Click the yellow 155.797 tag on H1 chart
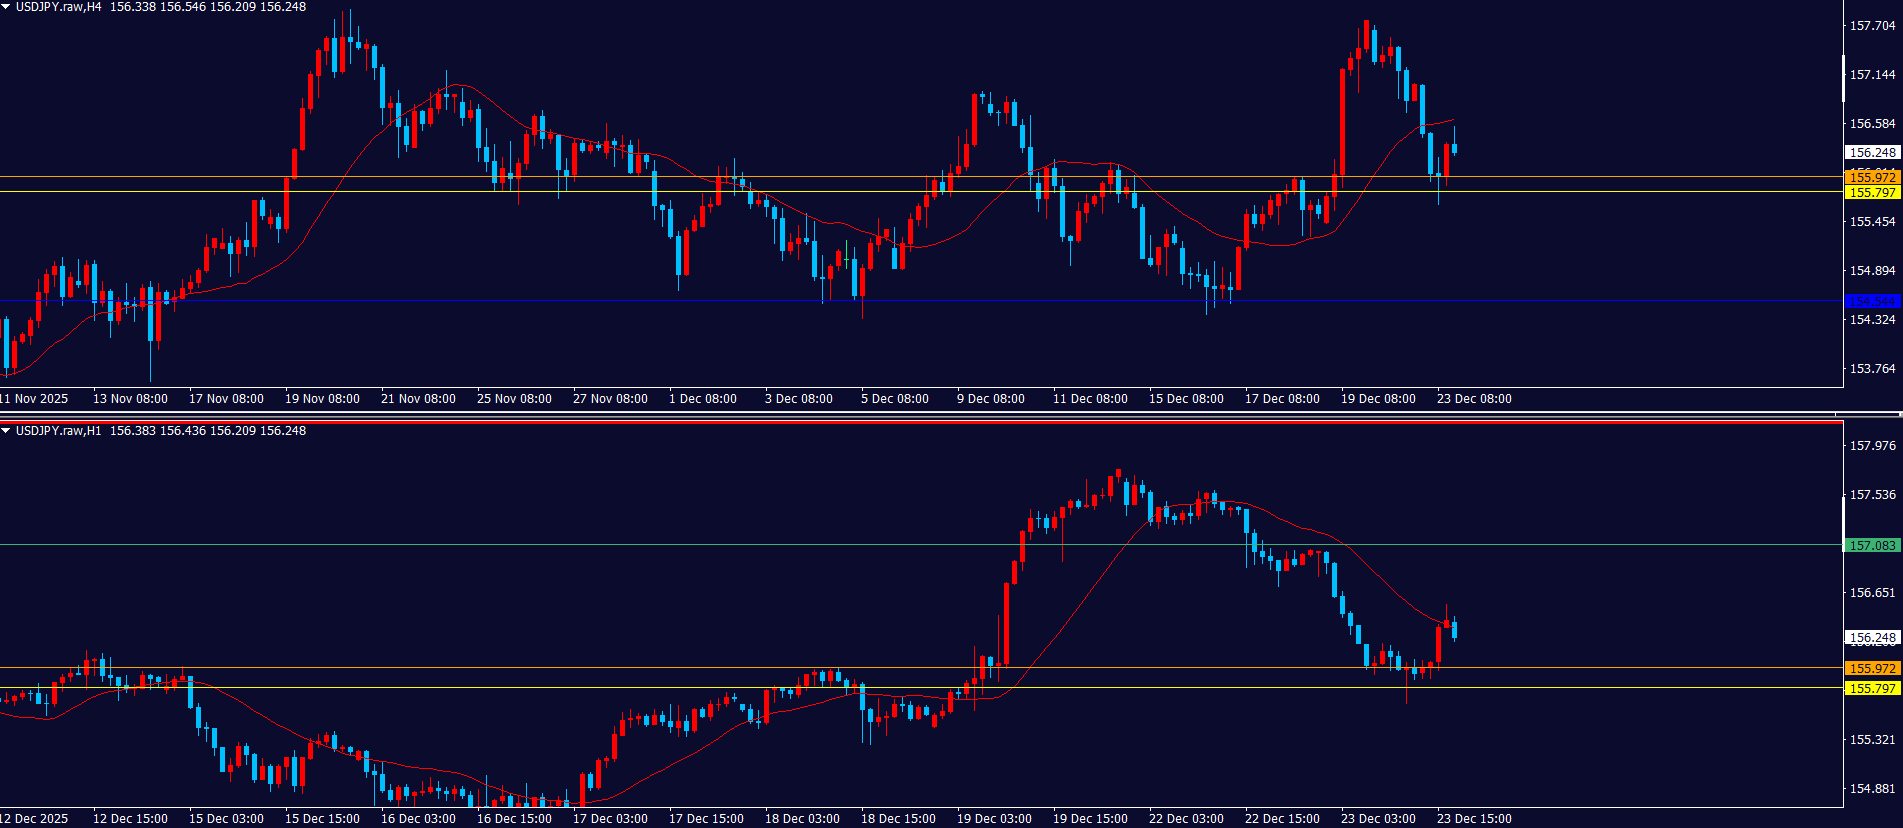 tap(1872, 689)
